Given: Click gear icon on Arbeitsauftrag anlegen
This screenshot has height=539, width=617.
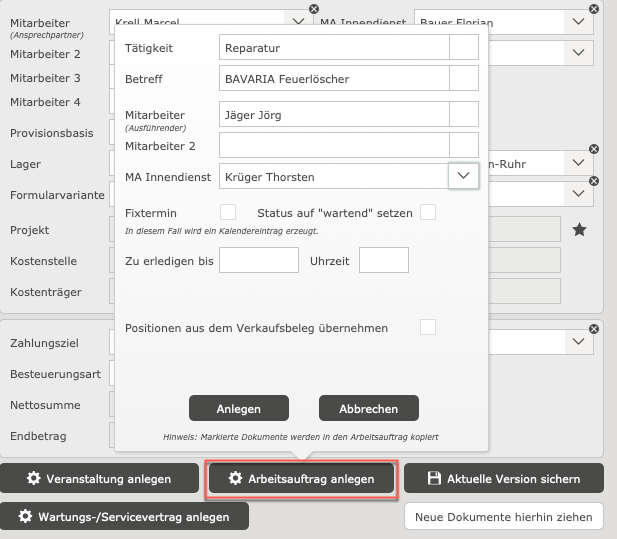Looking at the screenshot, I should pos(235,478).
